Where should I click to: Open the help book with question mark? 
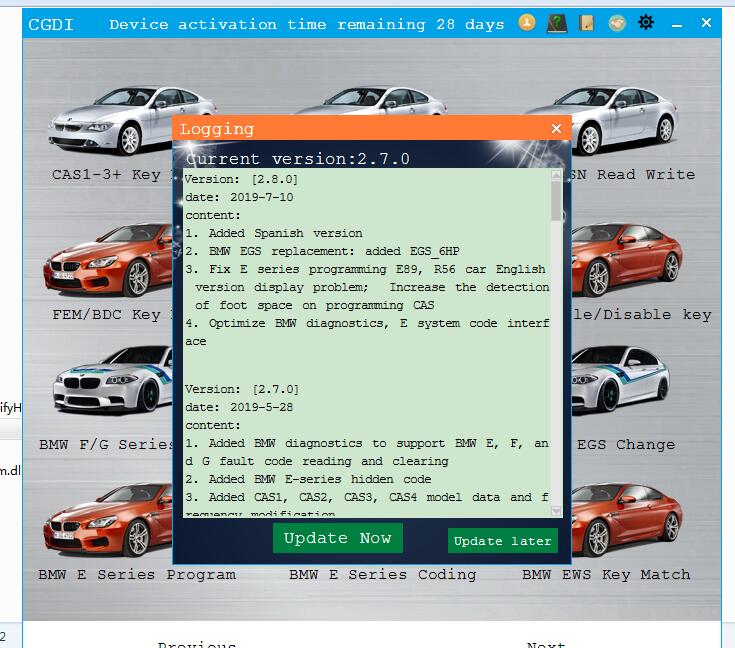tap(557, 22)
